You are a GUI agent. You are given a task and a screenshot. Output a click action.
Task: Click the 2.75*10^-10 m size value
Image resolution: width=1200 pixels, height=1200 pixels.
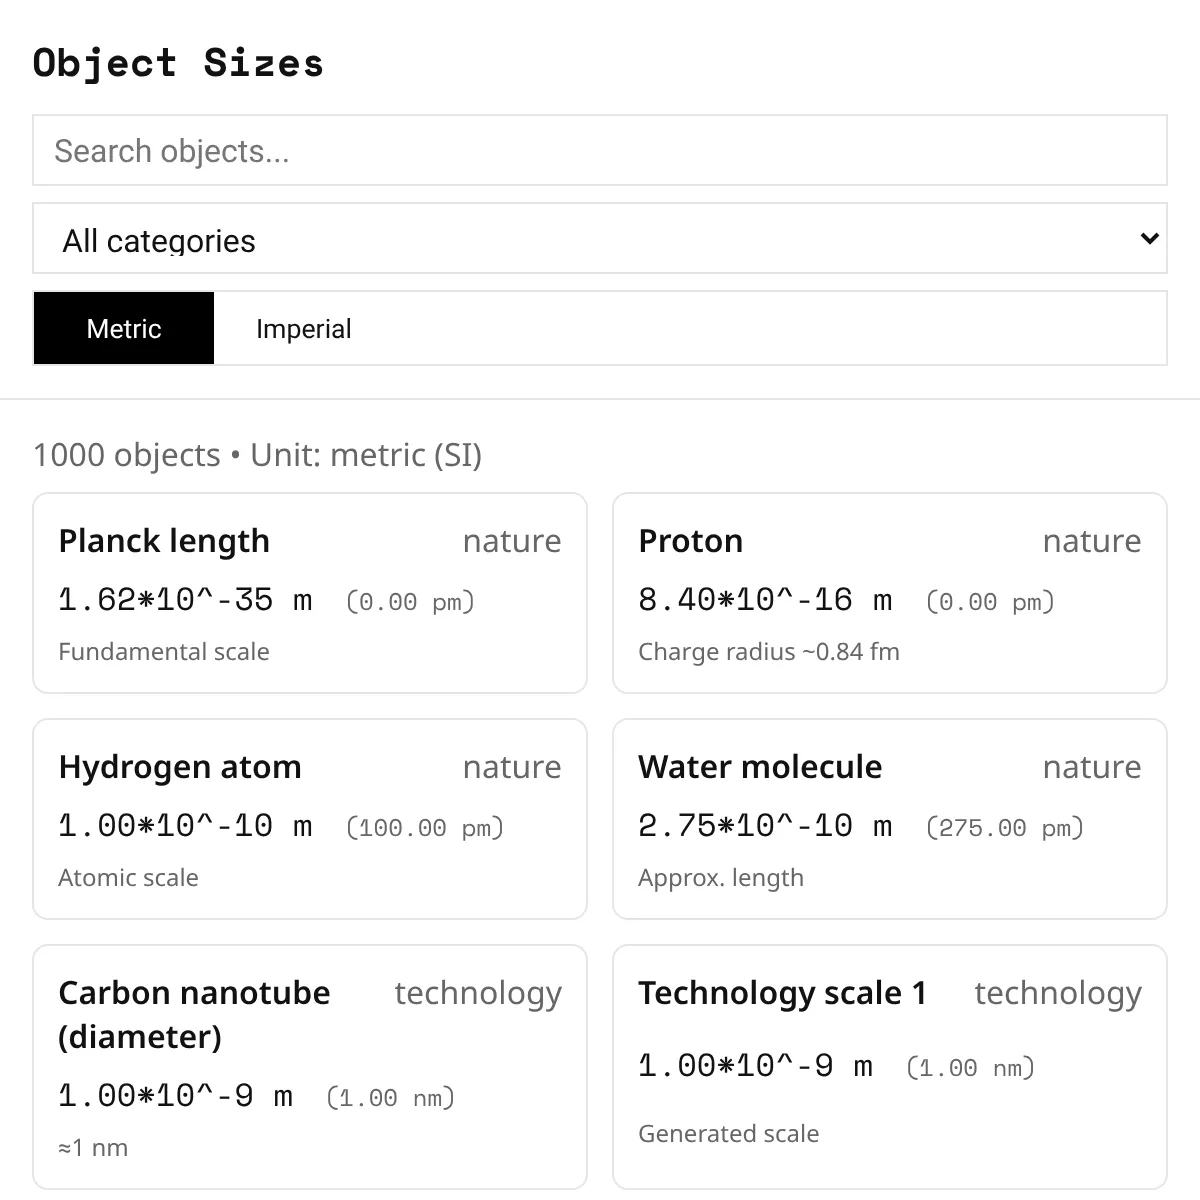tap(765, 826)
